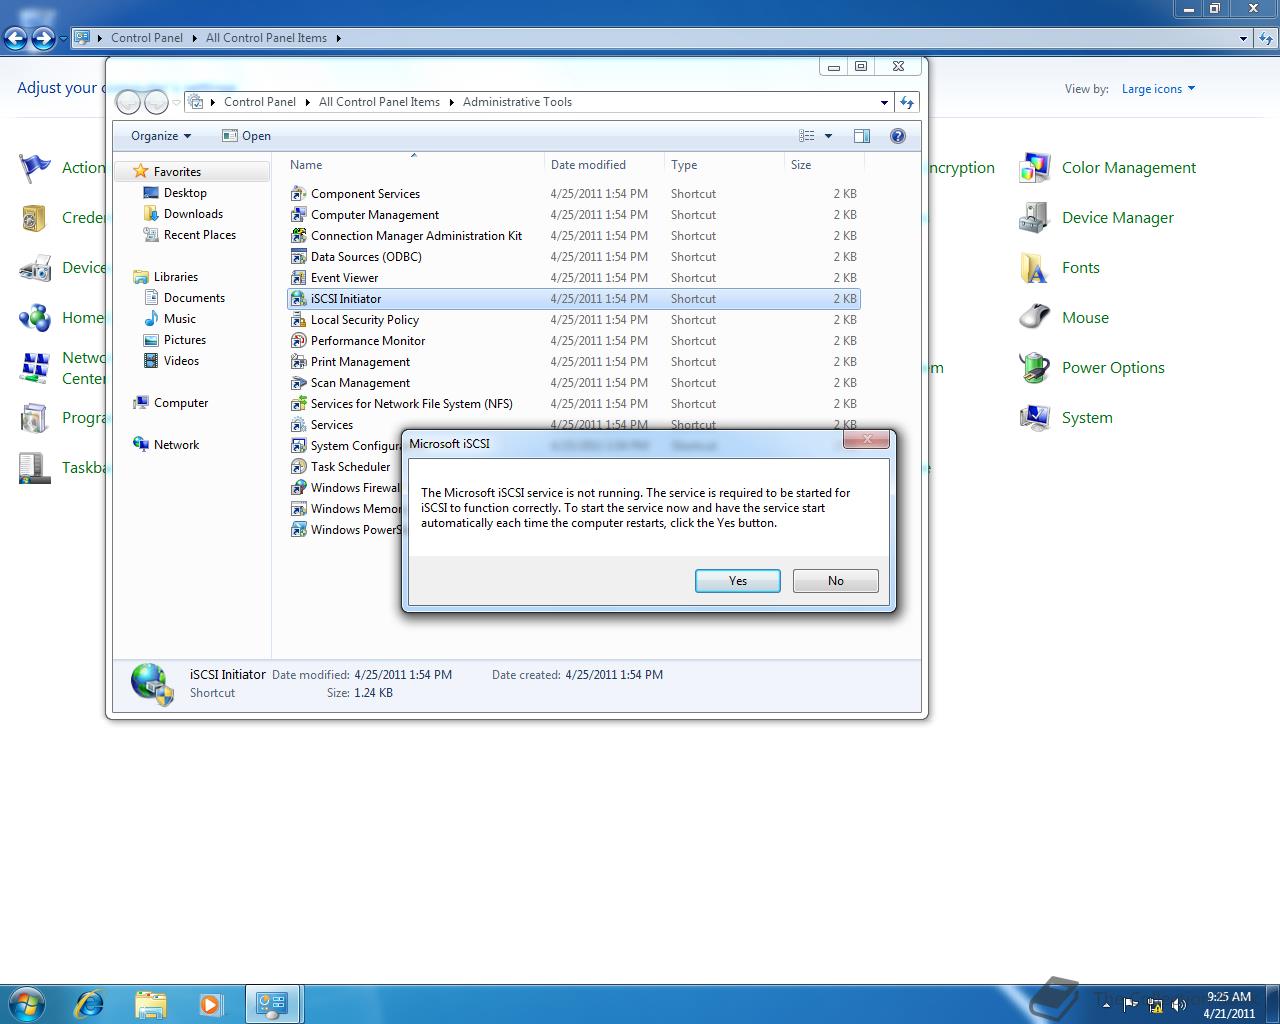Select Computer in navigation pane
1280x1024 pixels.
pos(181,403)
